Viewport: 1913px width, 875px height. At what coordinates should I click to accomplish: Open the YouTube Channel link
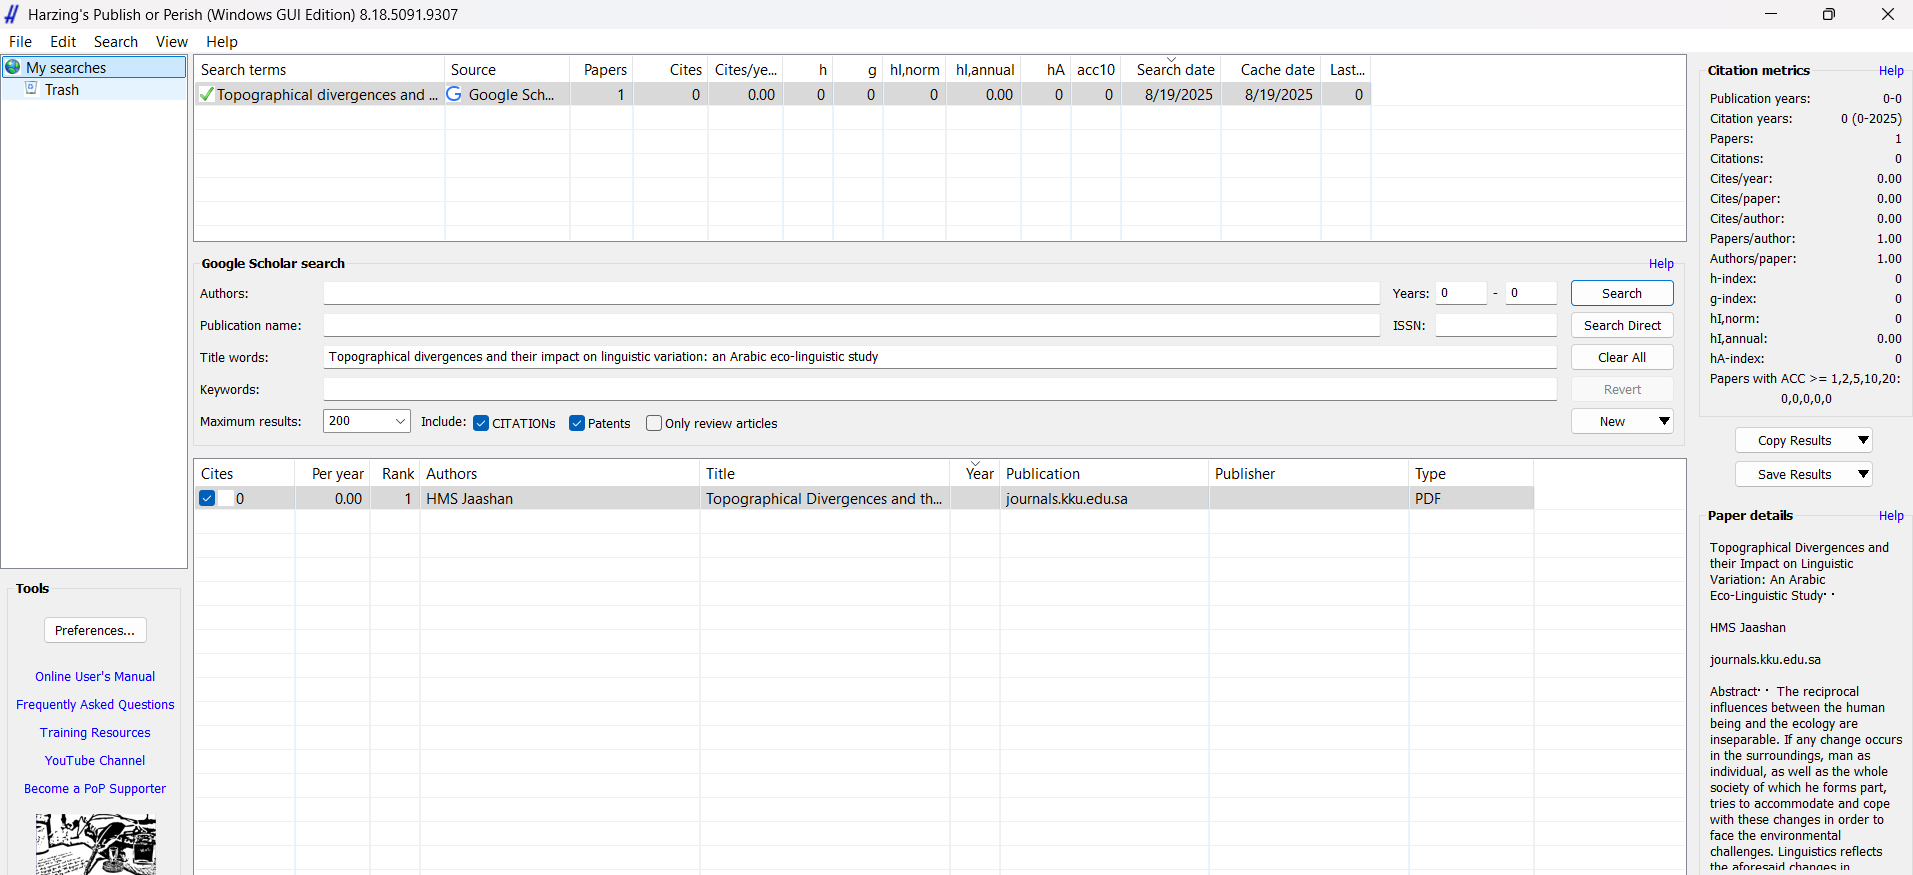coord(95,761)
